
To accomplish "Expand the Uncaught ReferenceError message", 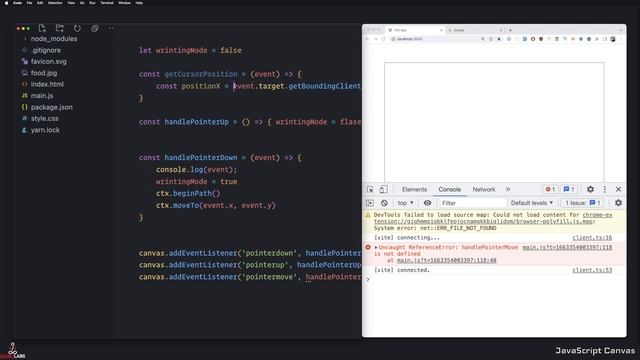I will point(376,247).
